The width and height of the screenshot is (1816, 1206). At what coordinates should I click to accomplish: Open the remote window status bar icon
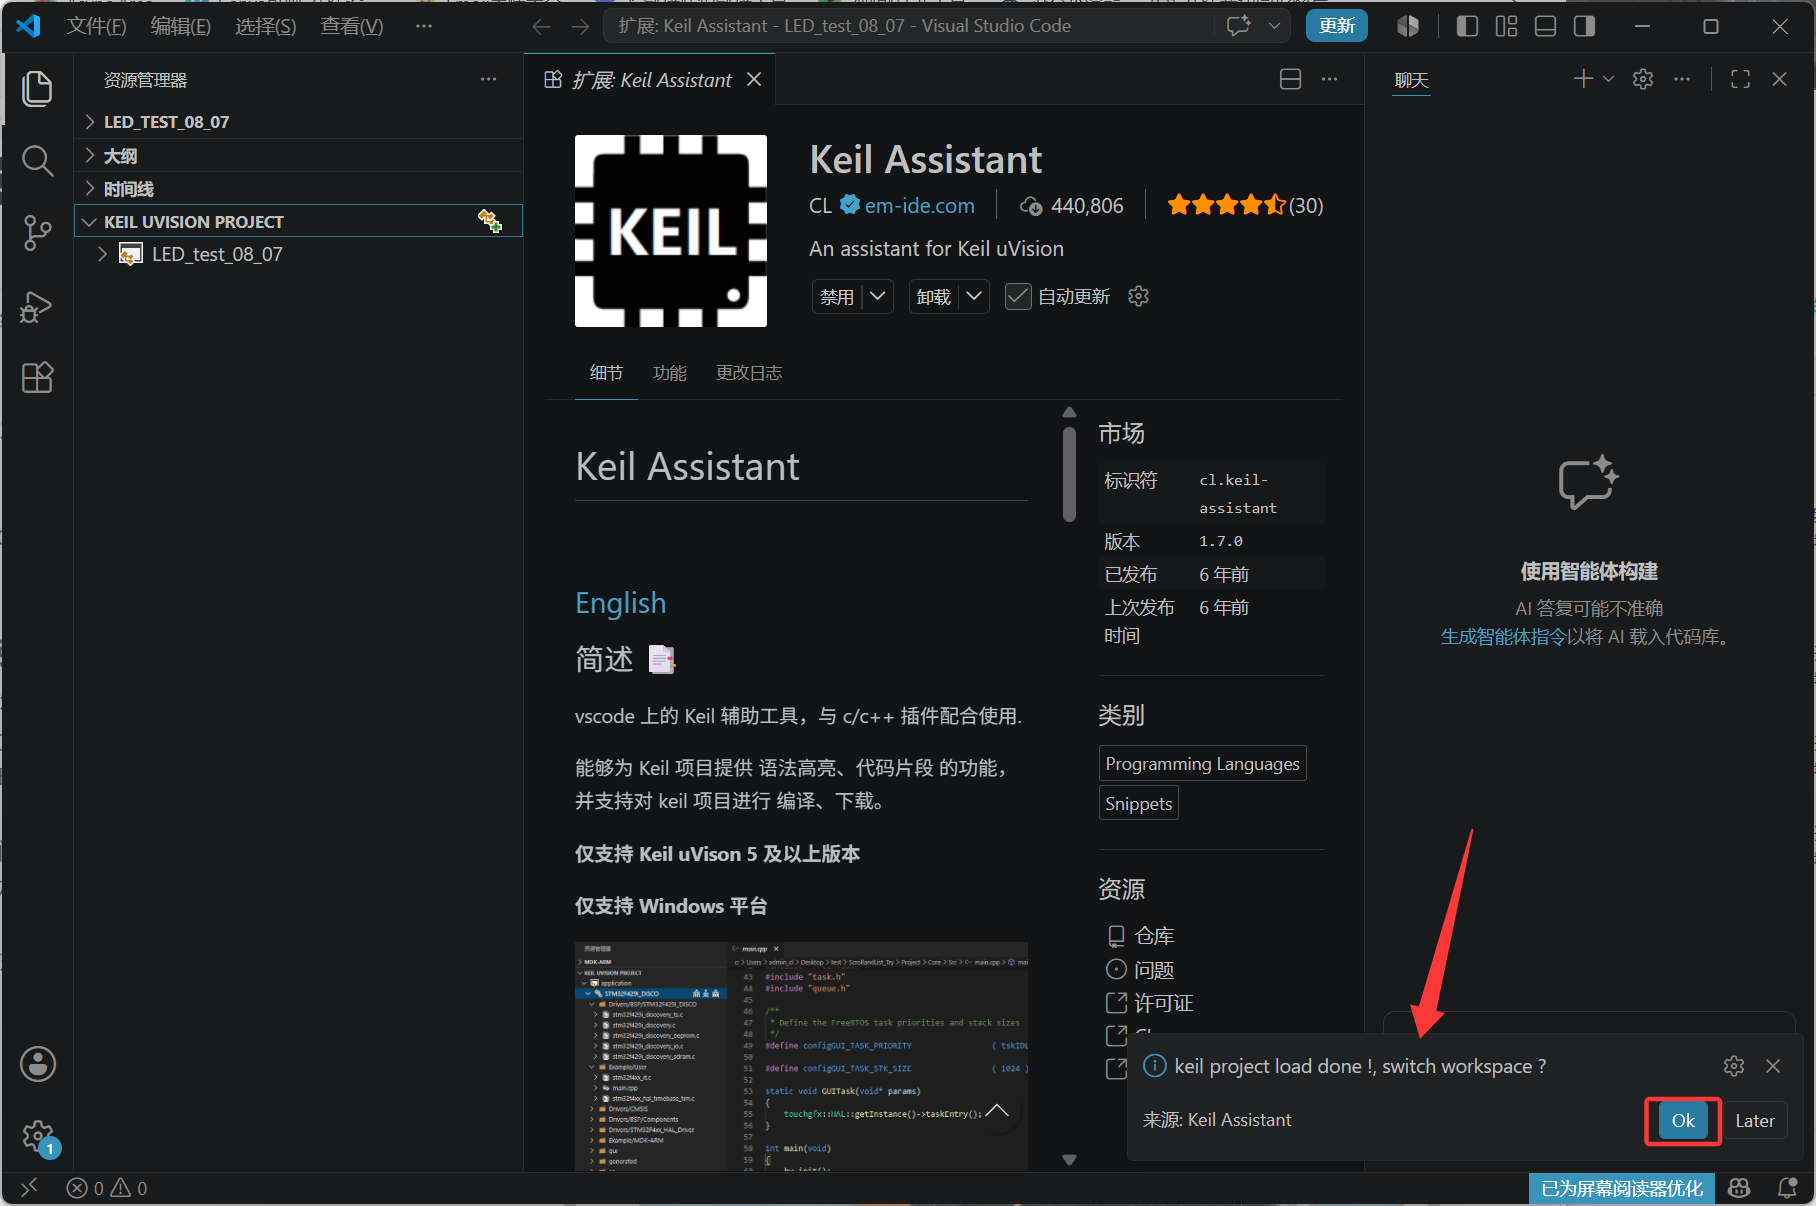pos(30,1188)
